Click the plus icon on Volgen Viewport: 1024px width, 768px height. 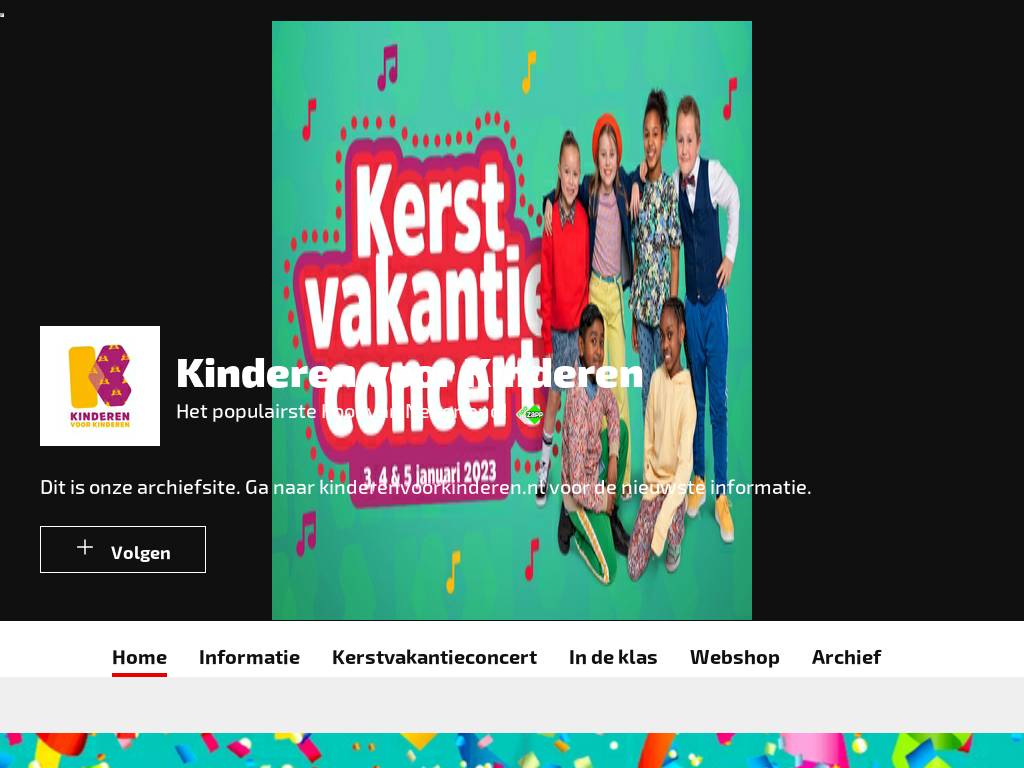click(x=85, y=547)
